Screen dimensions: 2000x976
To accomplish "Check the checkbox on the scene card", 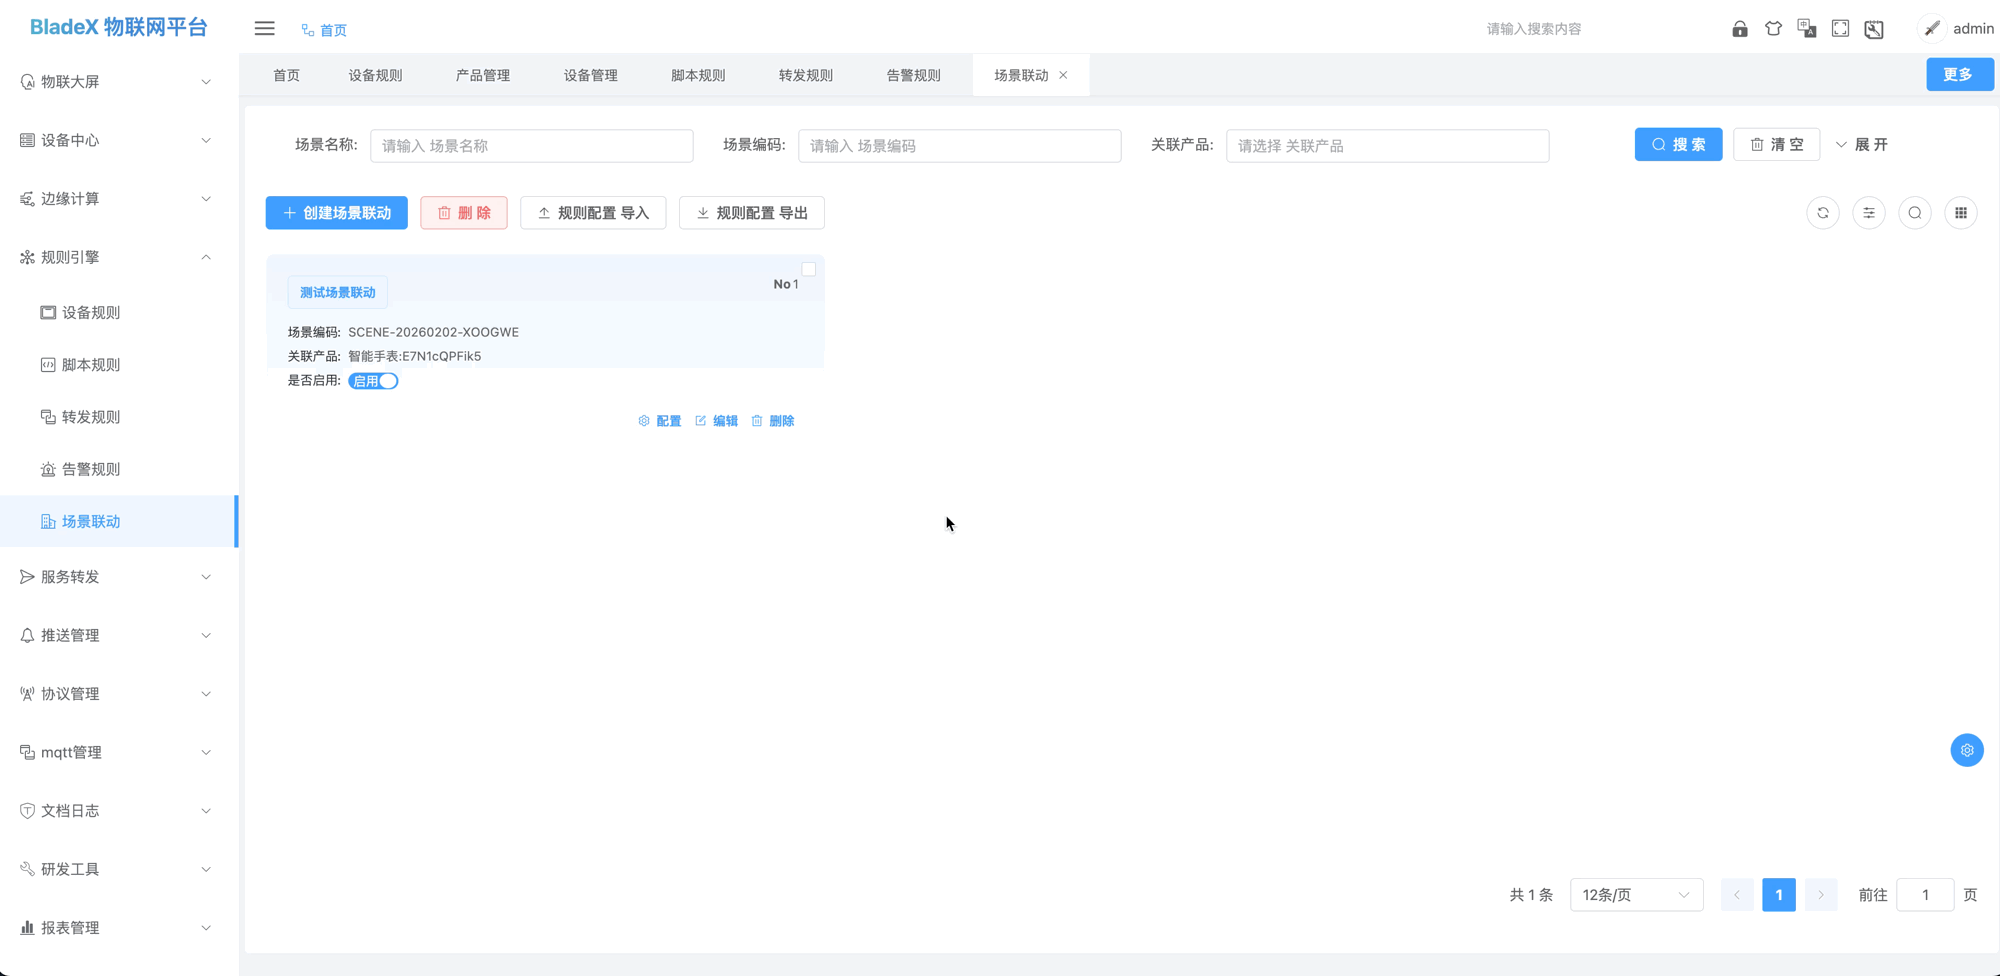I will (808, 268).
